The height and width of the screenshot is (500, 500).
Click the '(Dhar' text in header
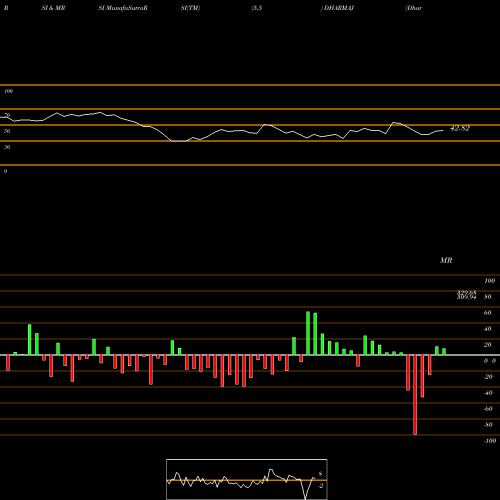click(413, 8)
